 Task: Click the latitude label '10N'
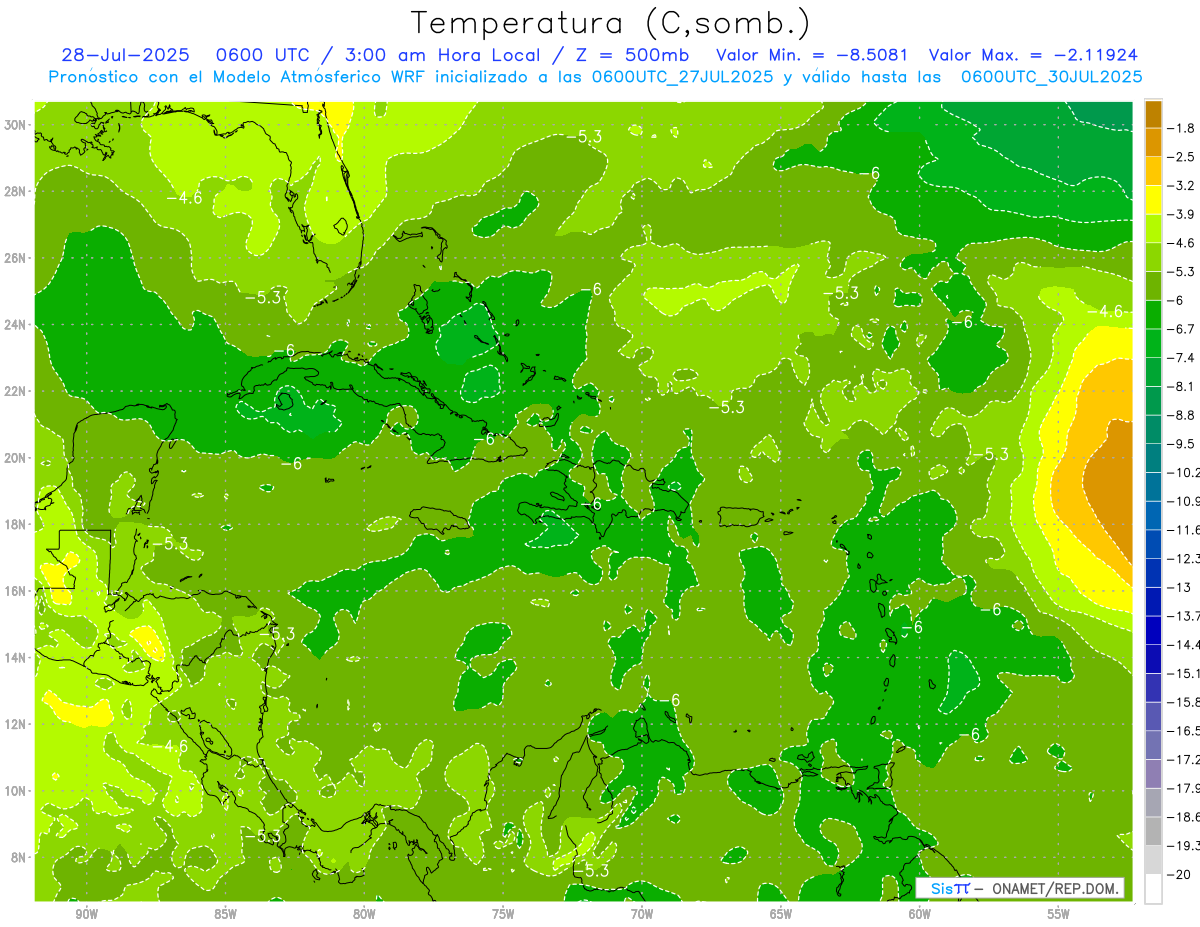pyautogui.click(x=16, y=790)
